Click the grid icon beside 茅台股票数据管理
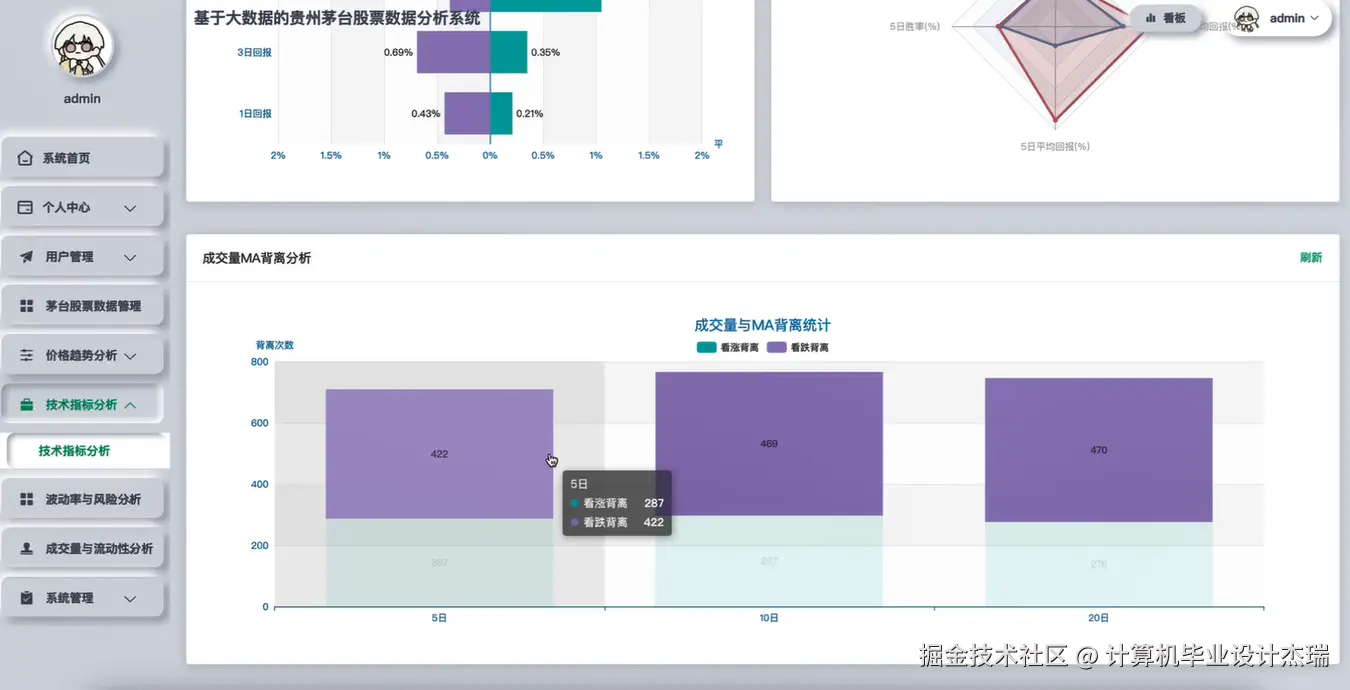This screenshot has width=1350, height=690. click(x=26, y=306)
